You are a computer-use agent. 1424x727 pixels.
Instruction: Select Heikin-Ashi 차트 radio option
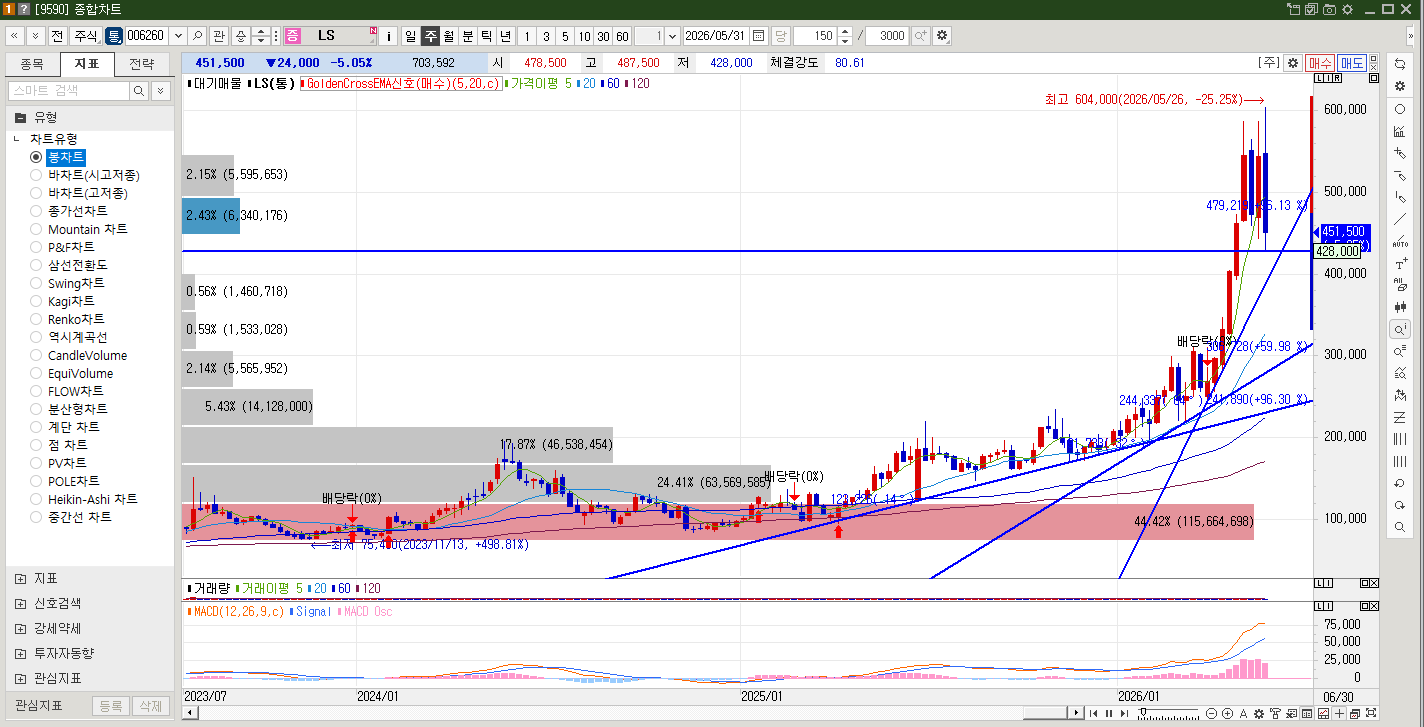point(36,499)
